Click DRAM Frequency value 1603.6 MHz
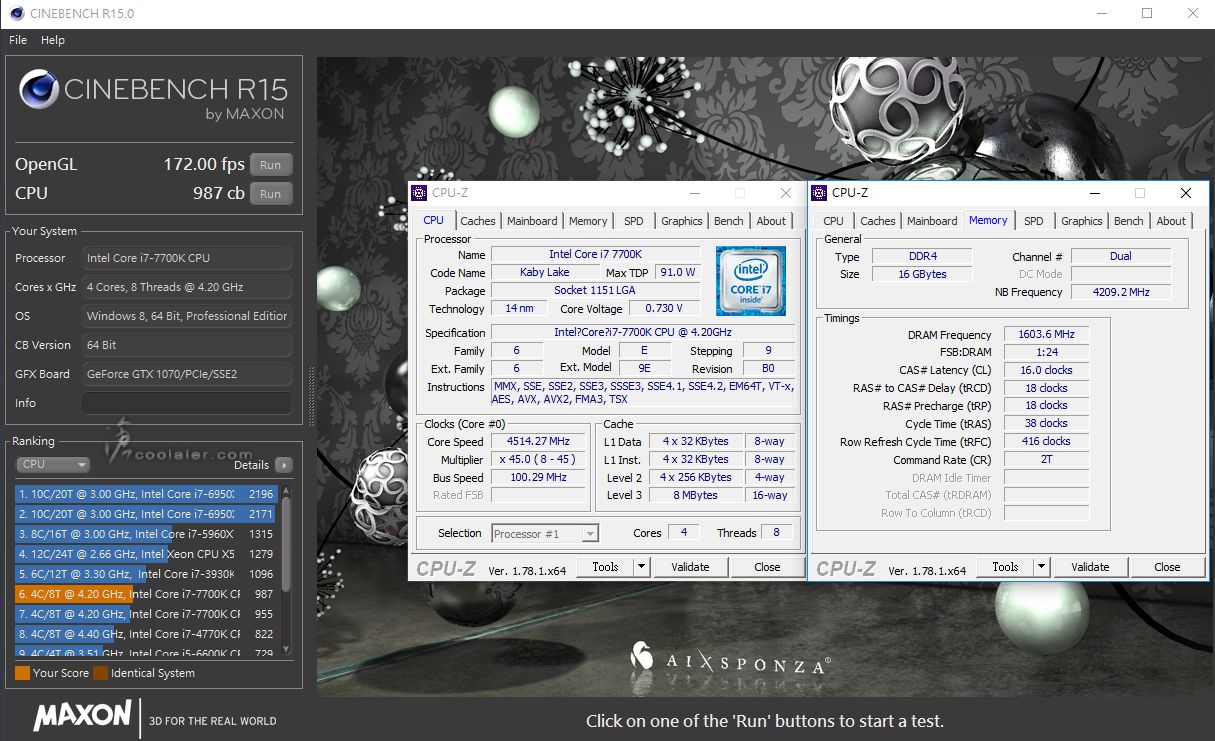This screenshot has width=1215, height=741. (x=1046, y=335)
